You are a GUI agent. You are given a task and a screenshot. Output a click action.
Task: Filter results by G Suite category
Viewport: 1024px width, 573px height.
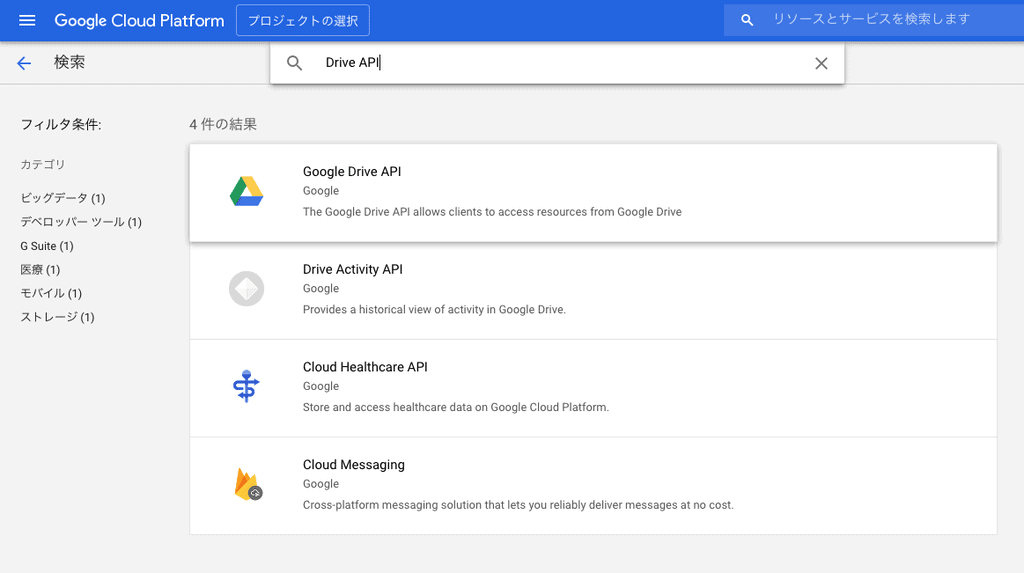pyautogui.click(x=47, y=246)
